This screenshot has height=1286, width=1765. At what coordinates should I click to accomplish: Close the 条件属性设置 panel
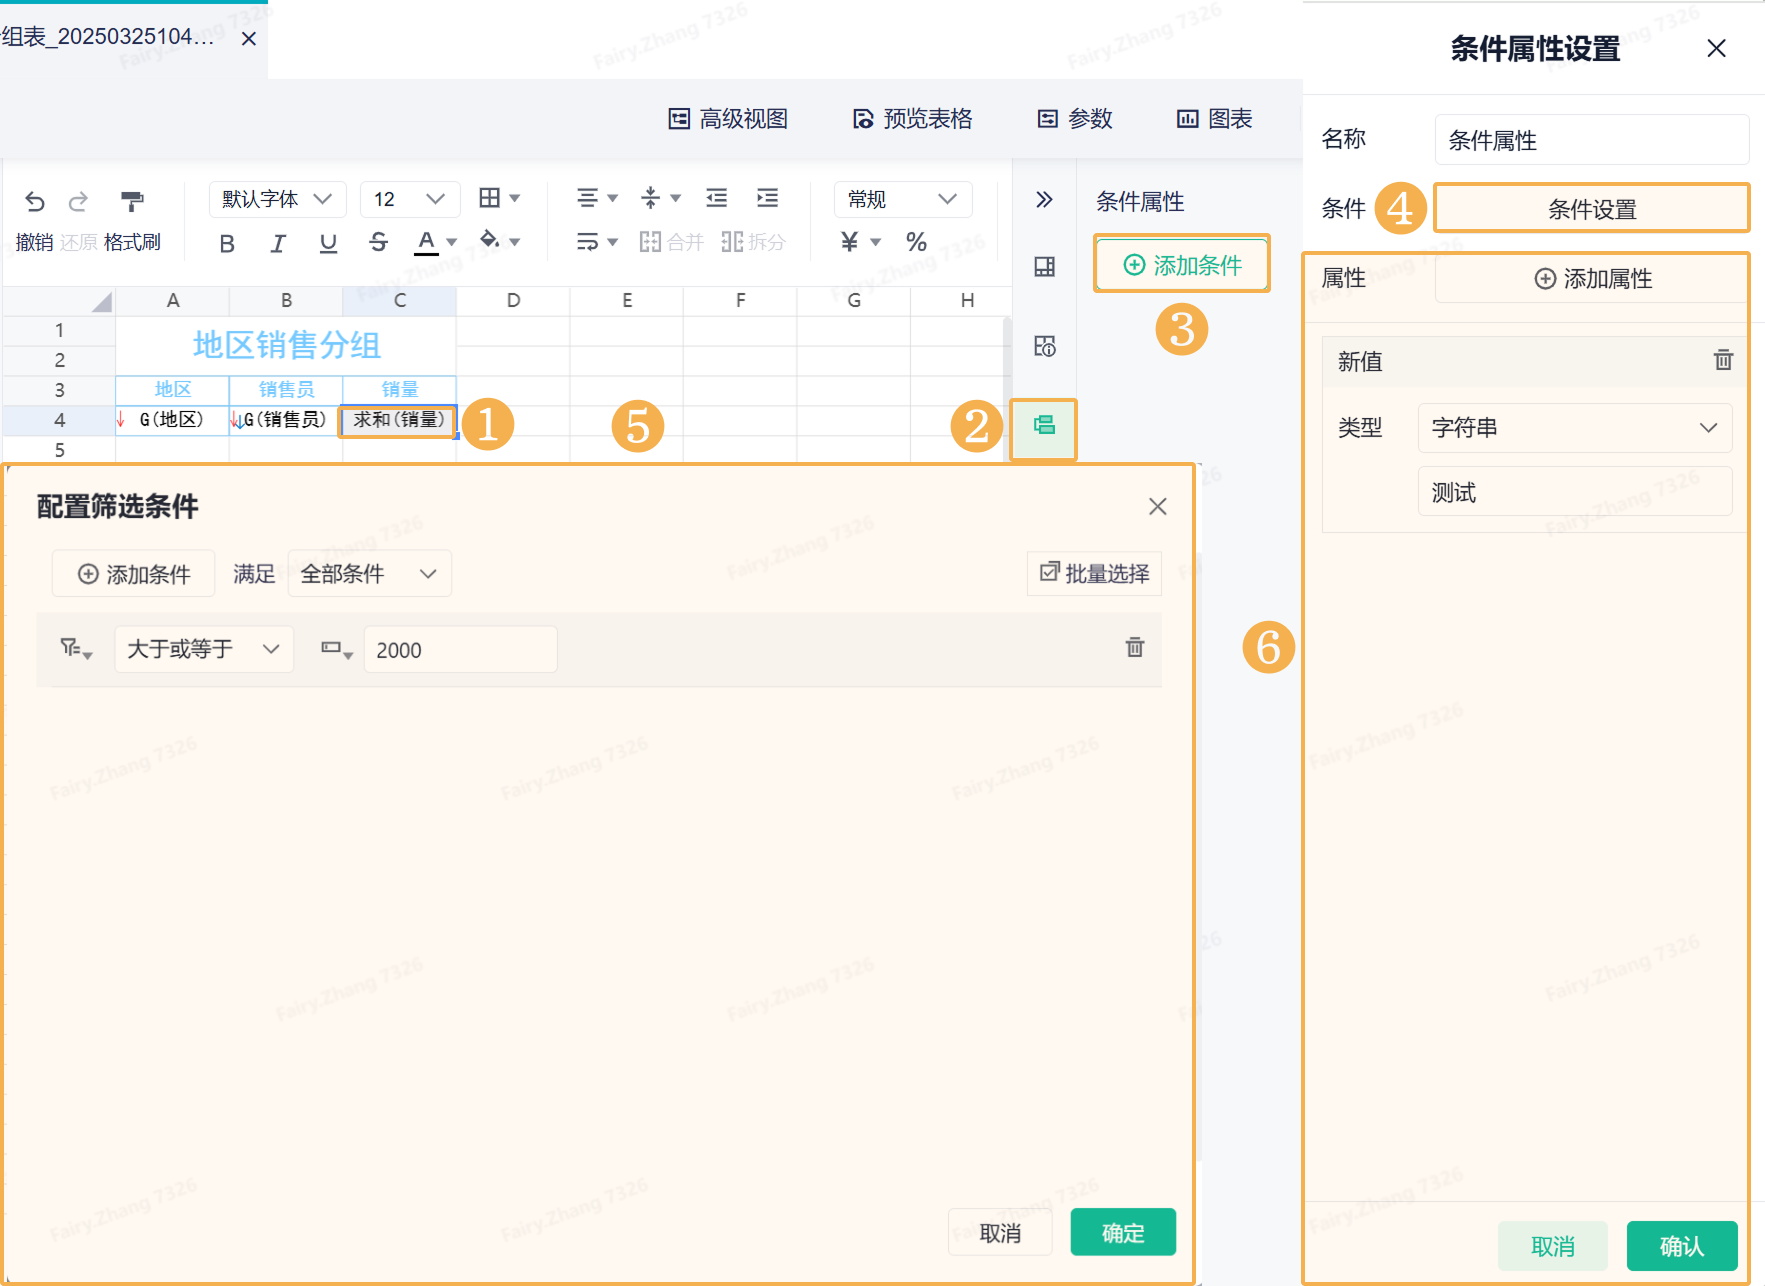pyautogui.click(x=1717, y=48)
